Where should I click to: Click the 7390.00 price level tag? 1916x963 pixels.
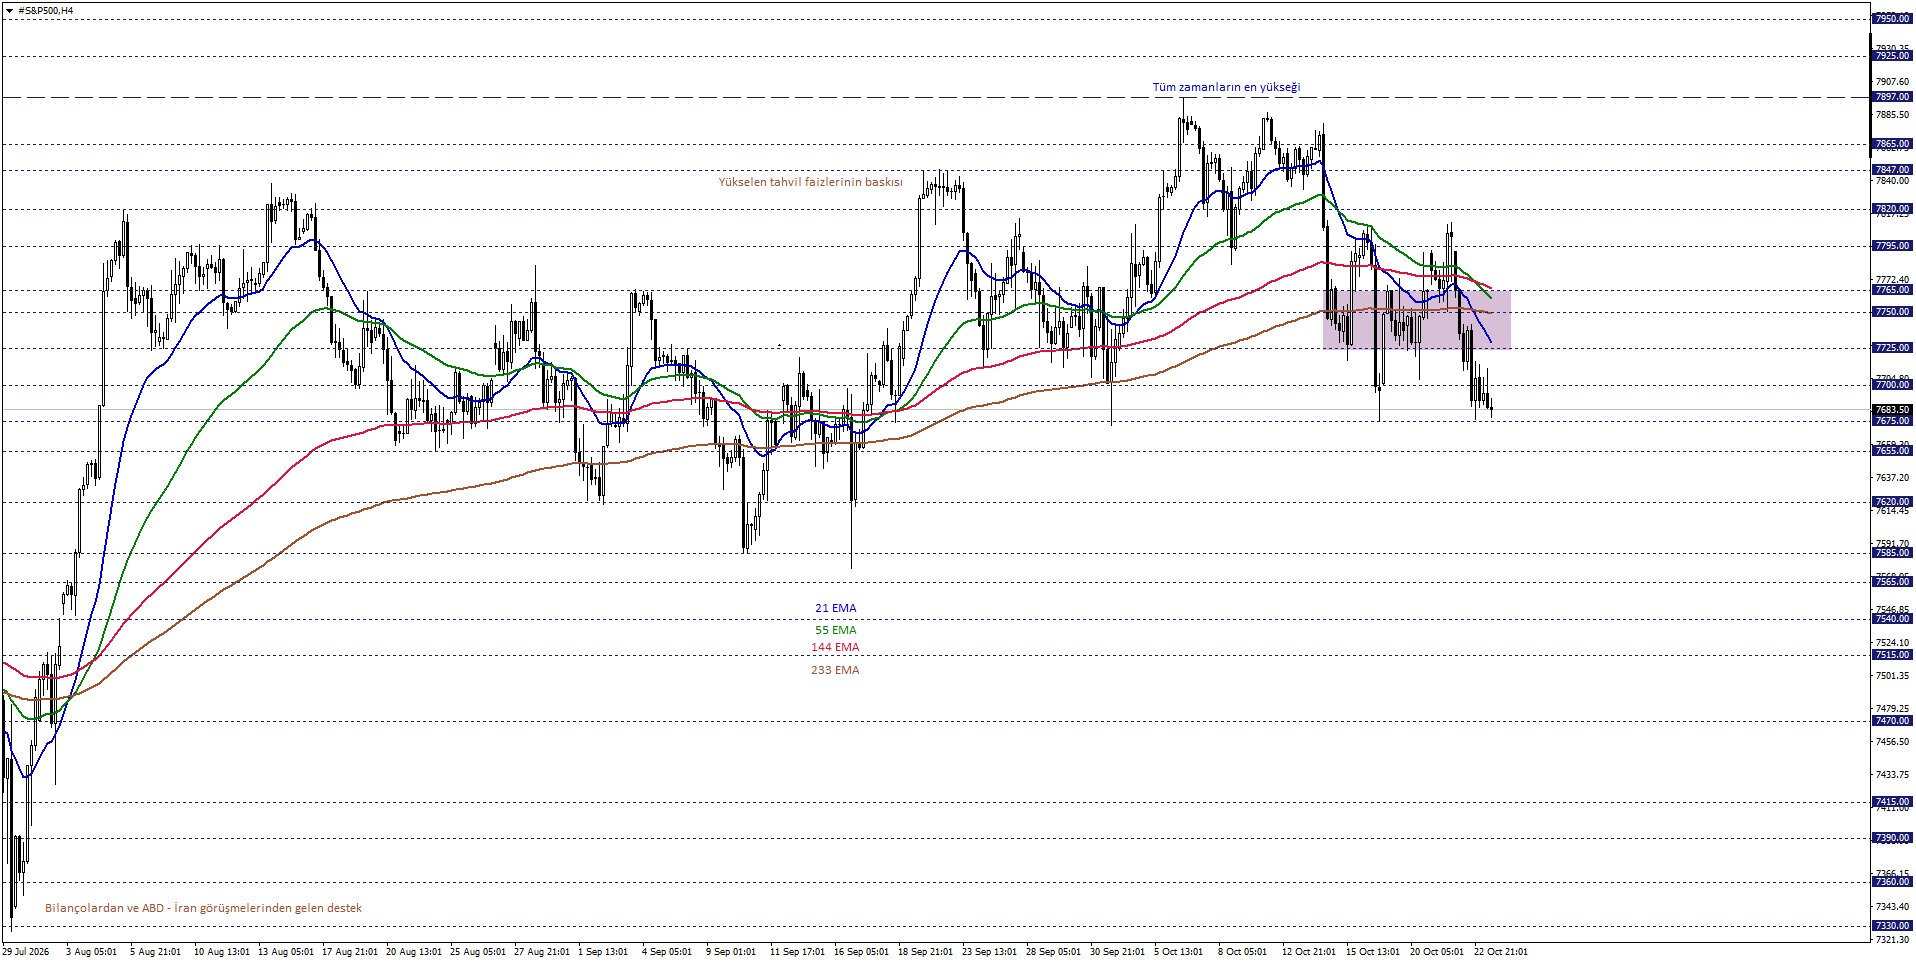pyautogui.click(x=1891, y=838)
